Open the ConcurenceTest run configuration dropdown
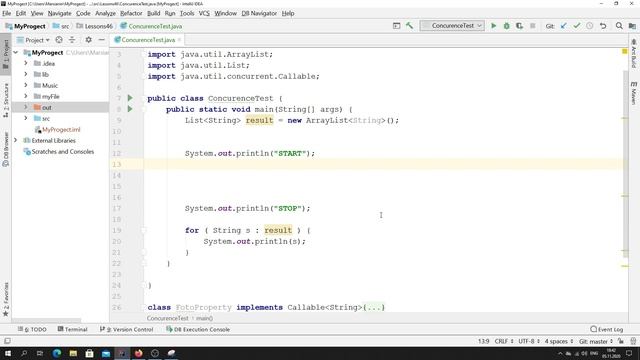Image resolution: width=640 pixels, height=360 pixels. coord(452,26)
